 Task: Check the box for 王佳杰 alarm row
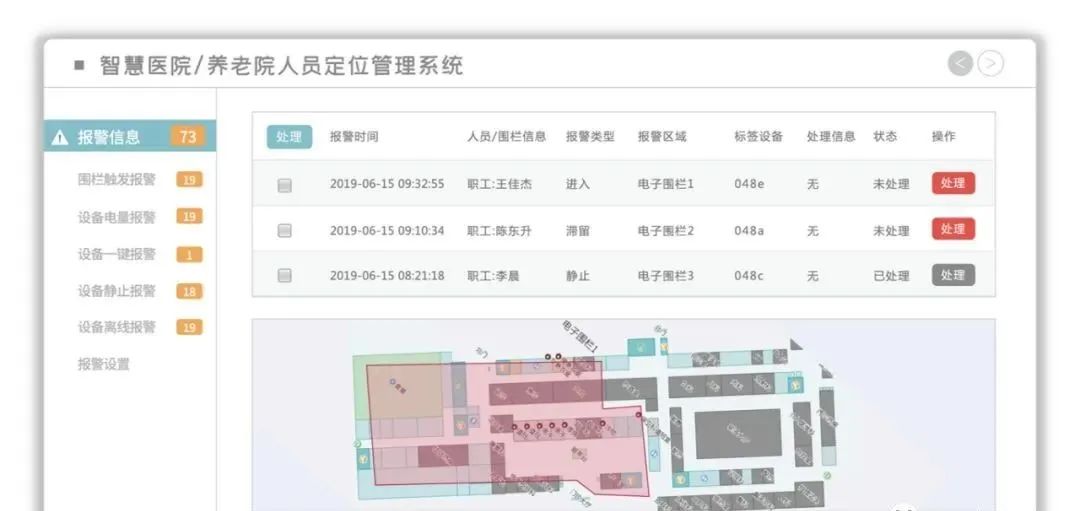point(285,185)
